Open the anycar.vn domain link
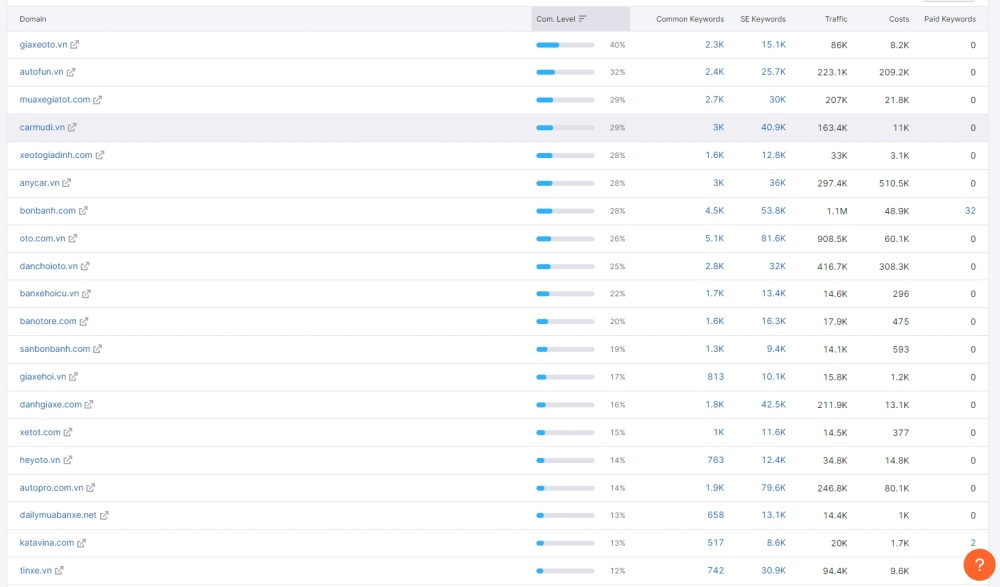 click(39, 183)
